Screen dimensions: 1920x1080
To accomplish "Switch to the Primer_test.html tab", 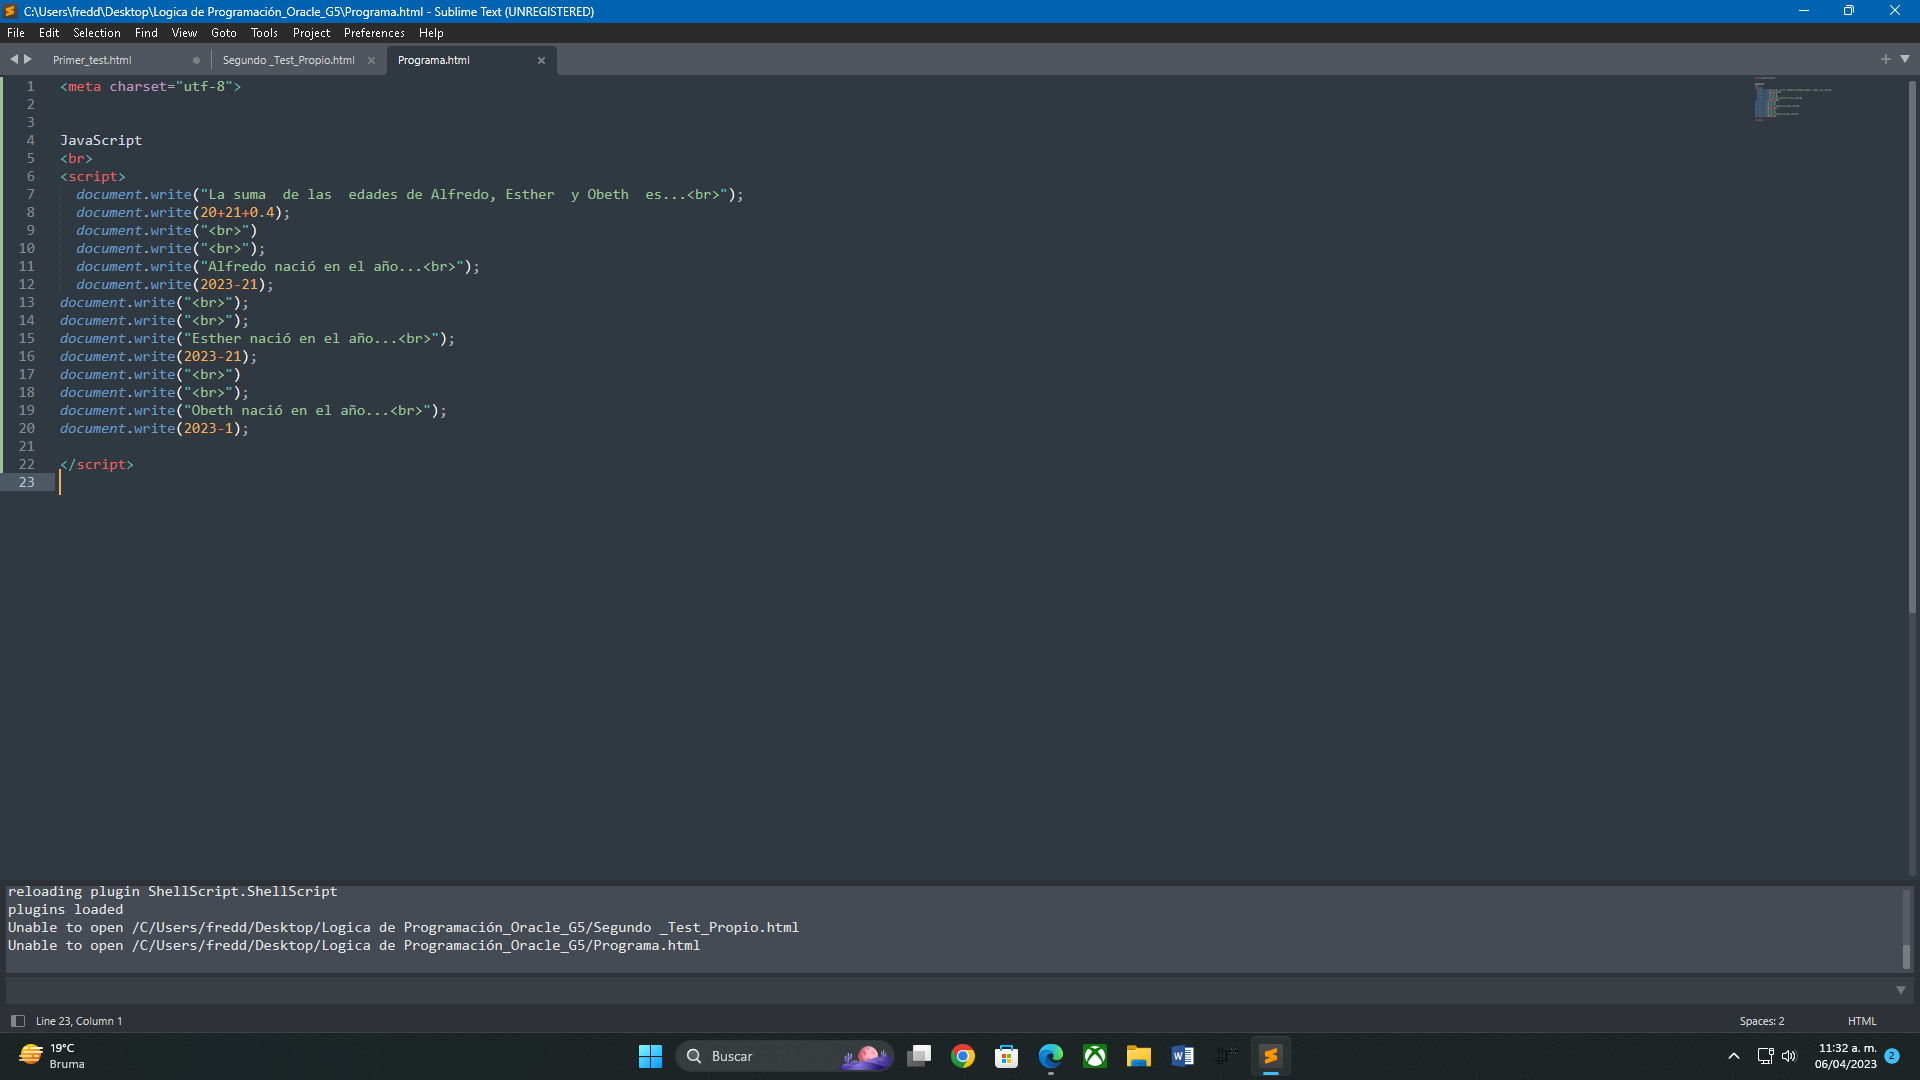I will click(92, 60).
